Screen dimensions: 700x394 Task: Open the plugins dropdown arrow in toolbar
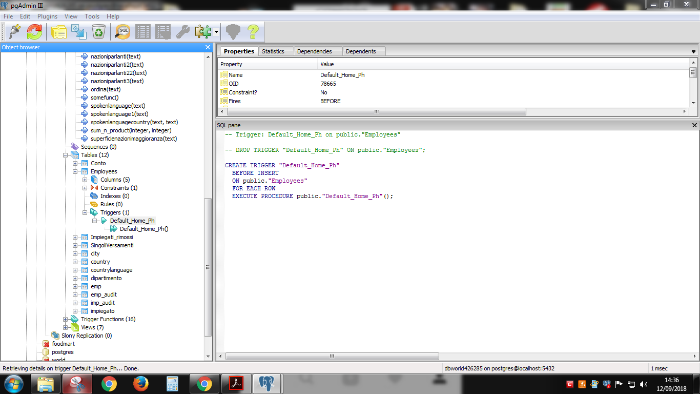click(x=216, y=32)
